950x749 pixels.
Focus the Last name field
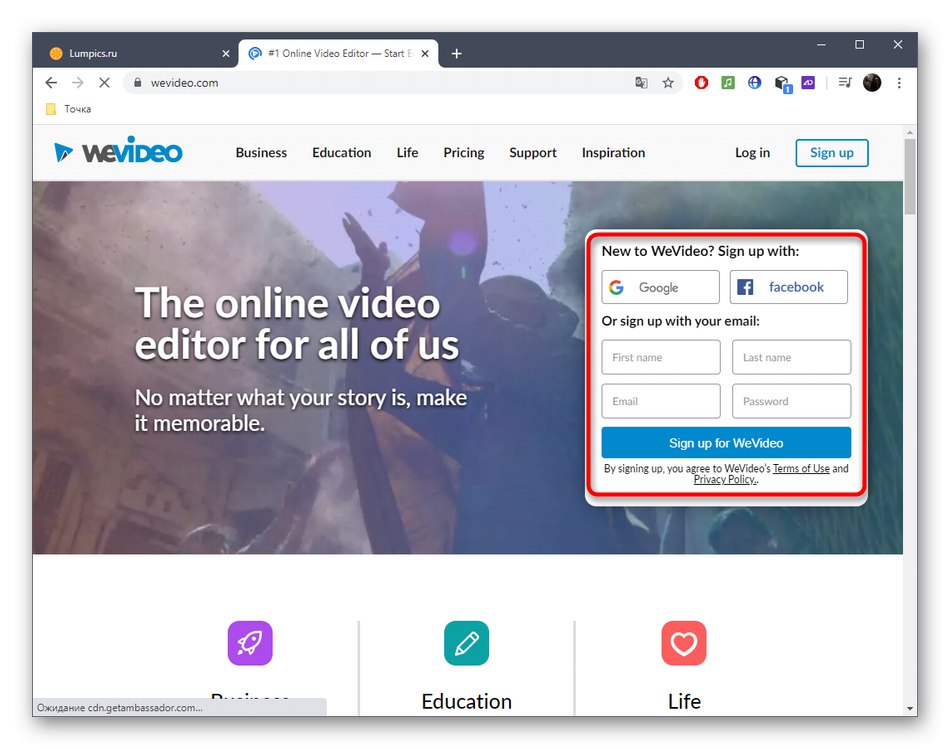click(x=791, y=358)
